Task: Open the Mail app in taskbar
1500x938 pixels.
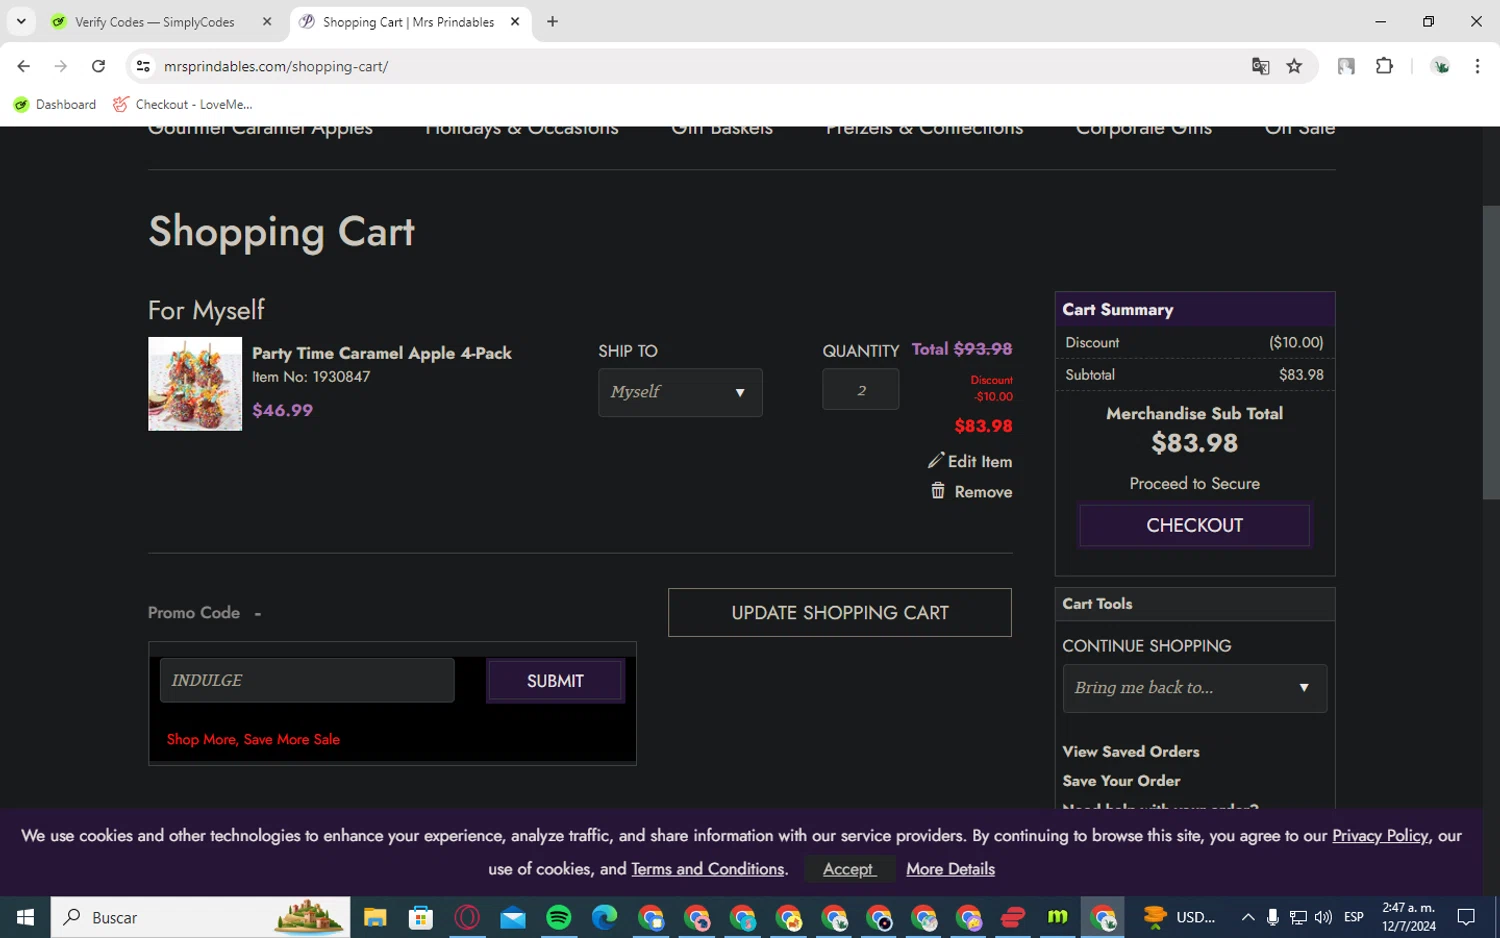Action: [513, 917]
